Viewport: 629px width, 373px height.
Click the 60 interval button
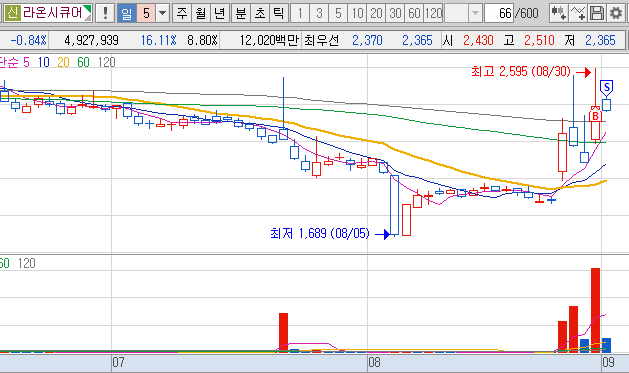[414, 13]
